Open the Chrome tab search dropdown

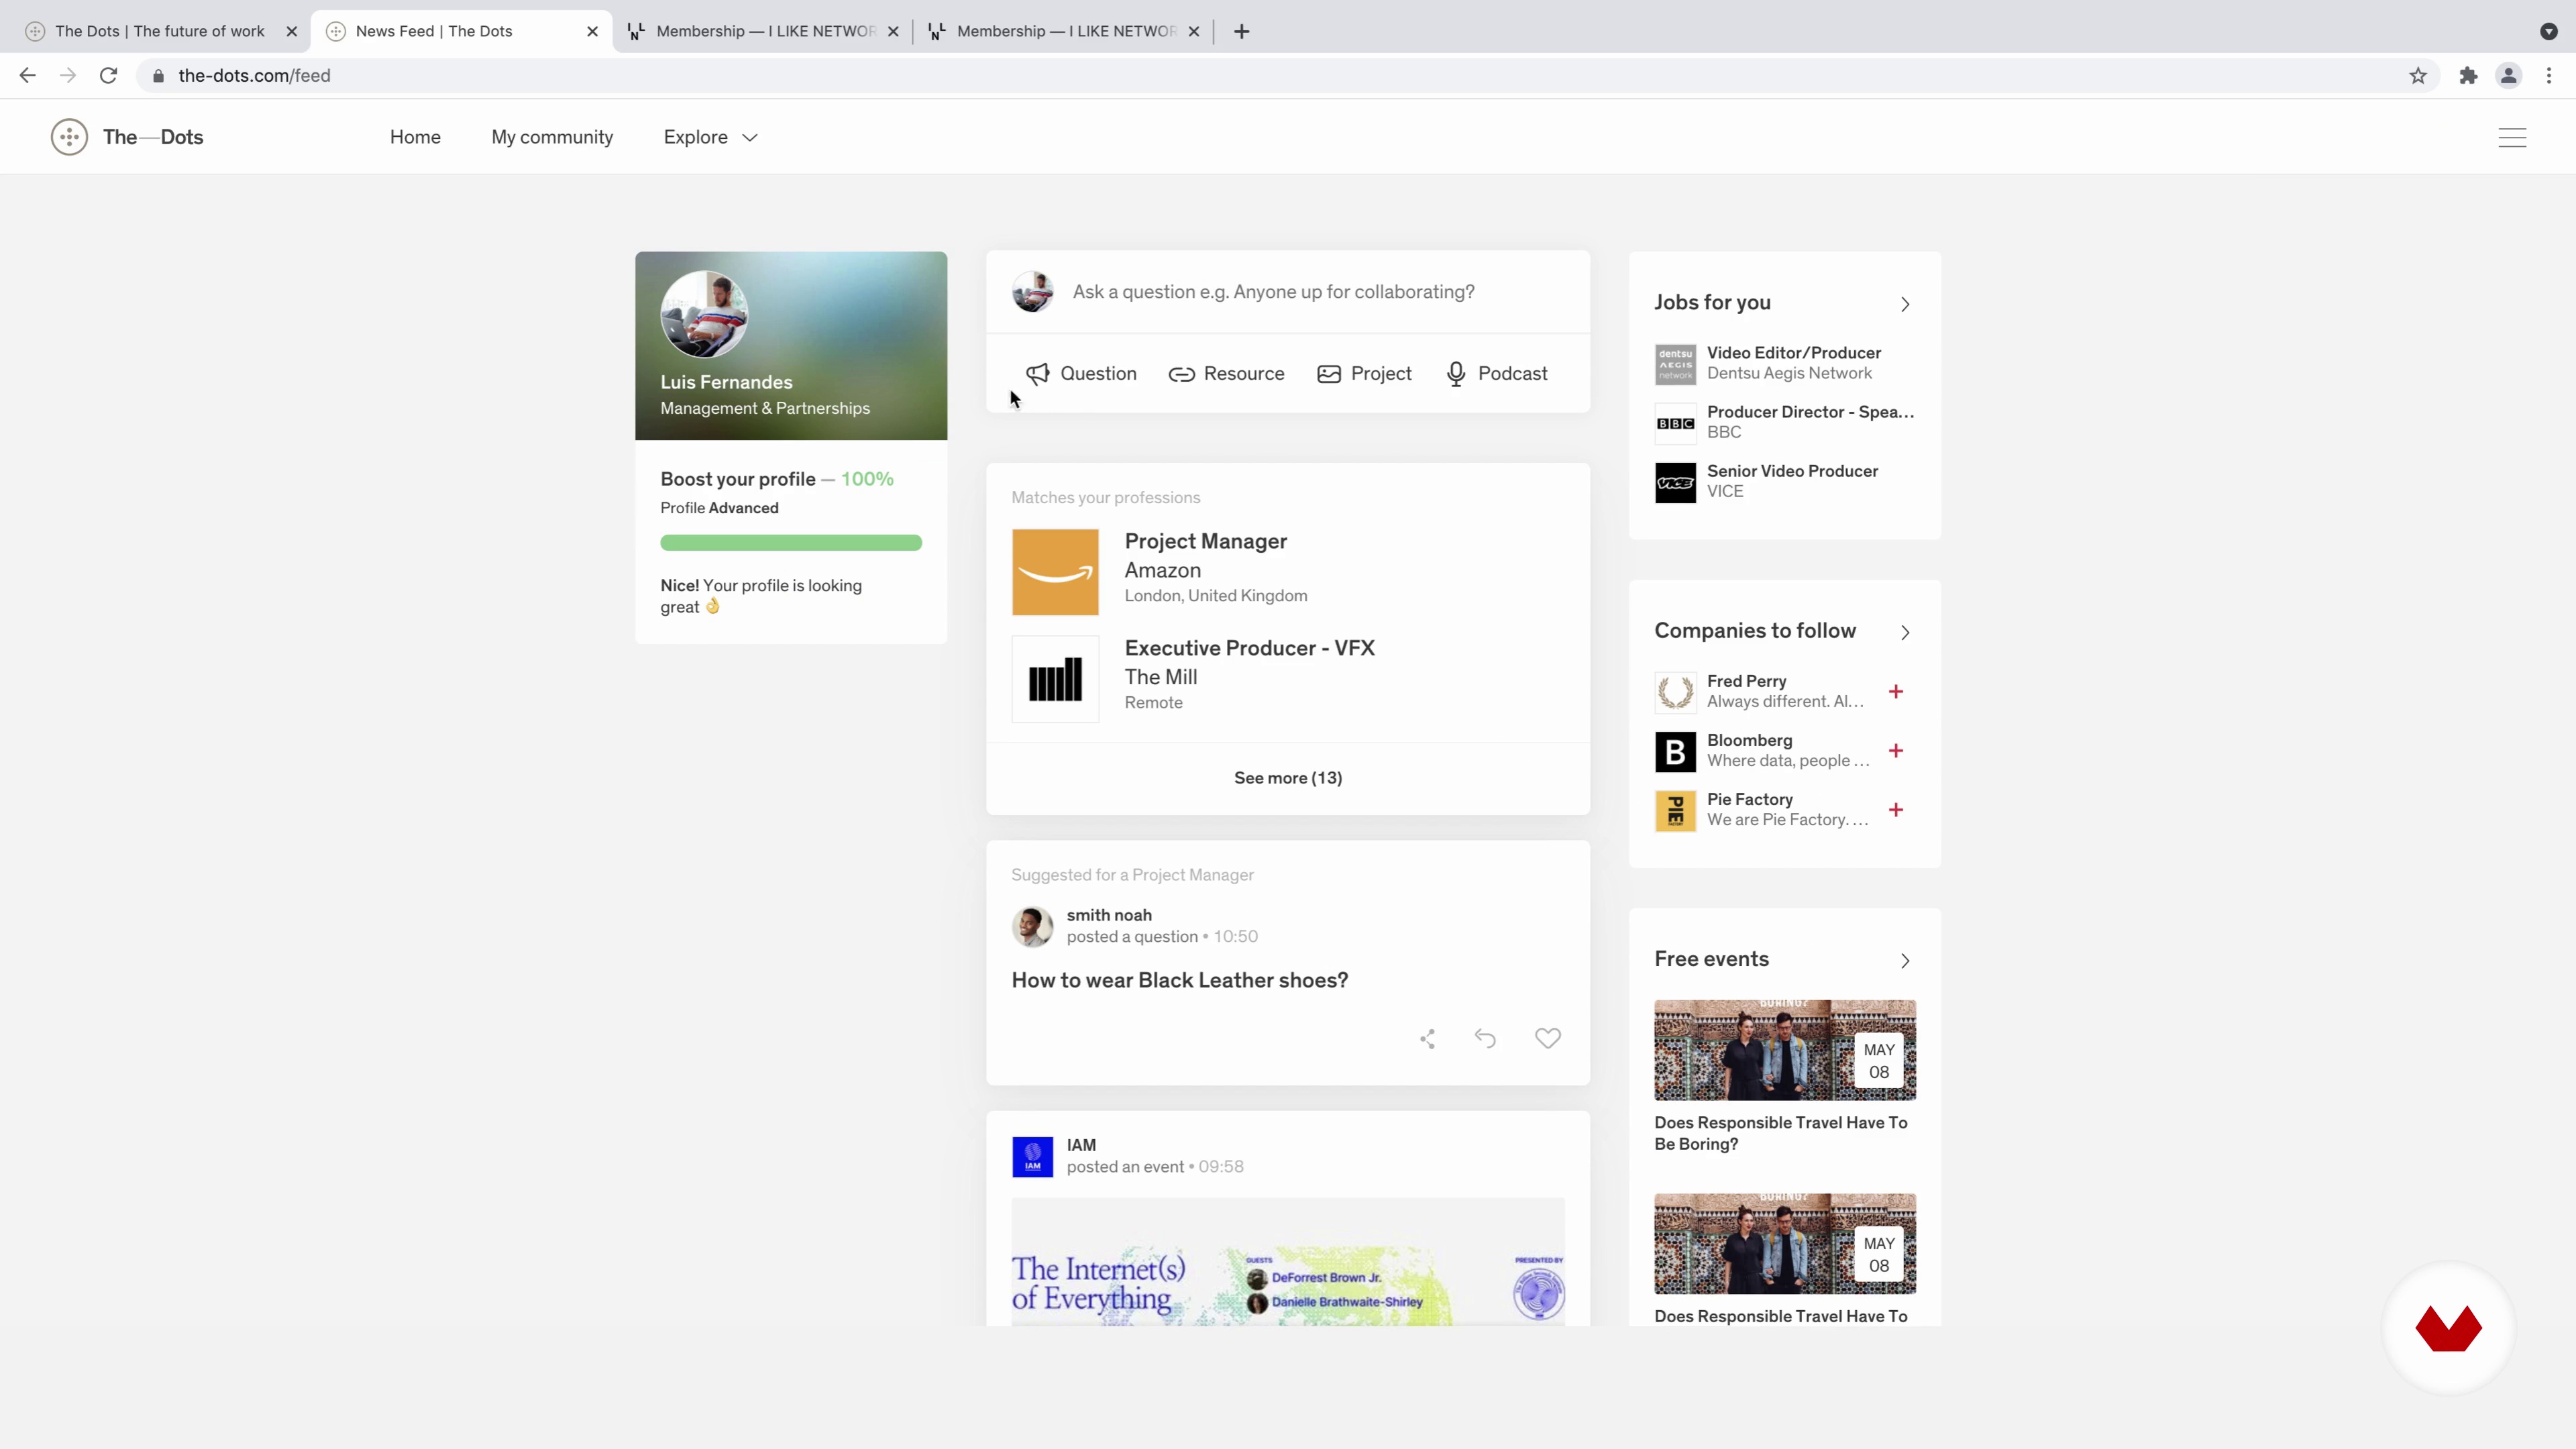[x=2548, y=31]
